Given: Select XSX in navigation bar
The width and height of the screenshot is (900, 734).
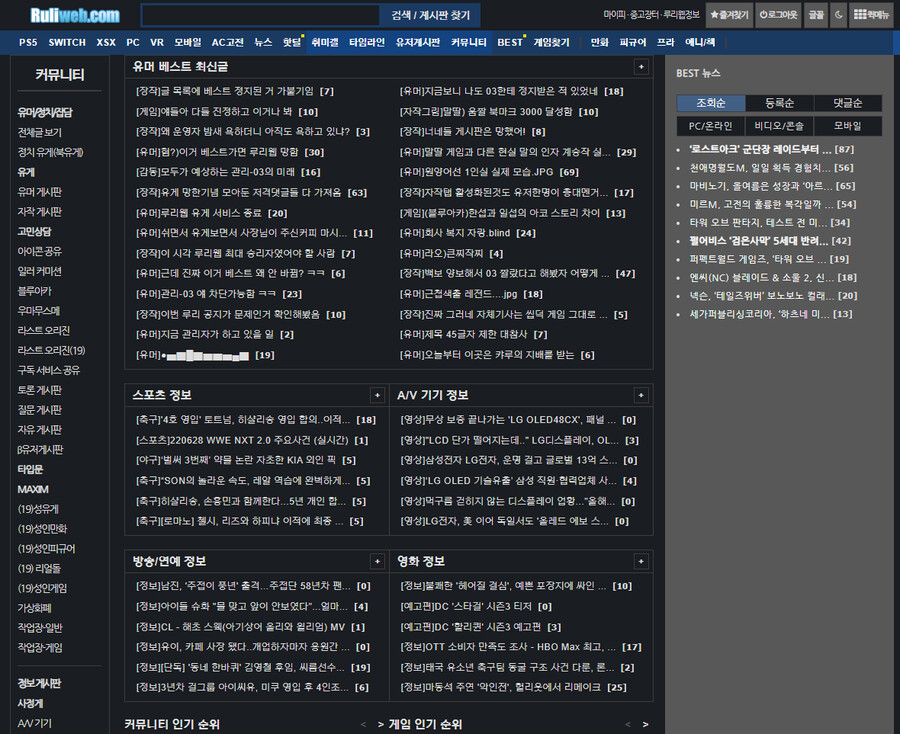Looking at the screenshot, I should pos(106,42).
